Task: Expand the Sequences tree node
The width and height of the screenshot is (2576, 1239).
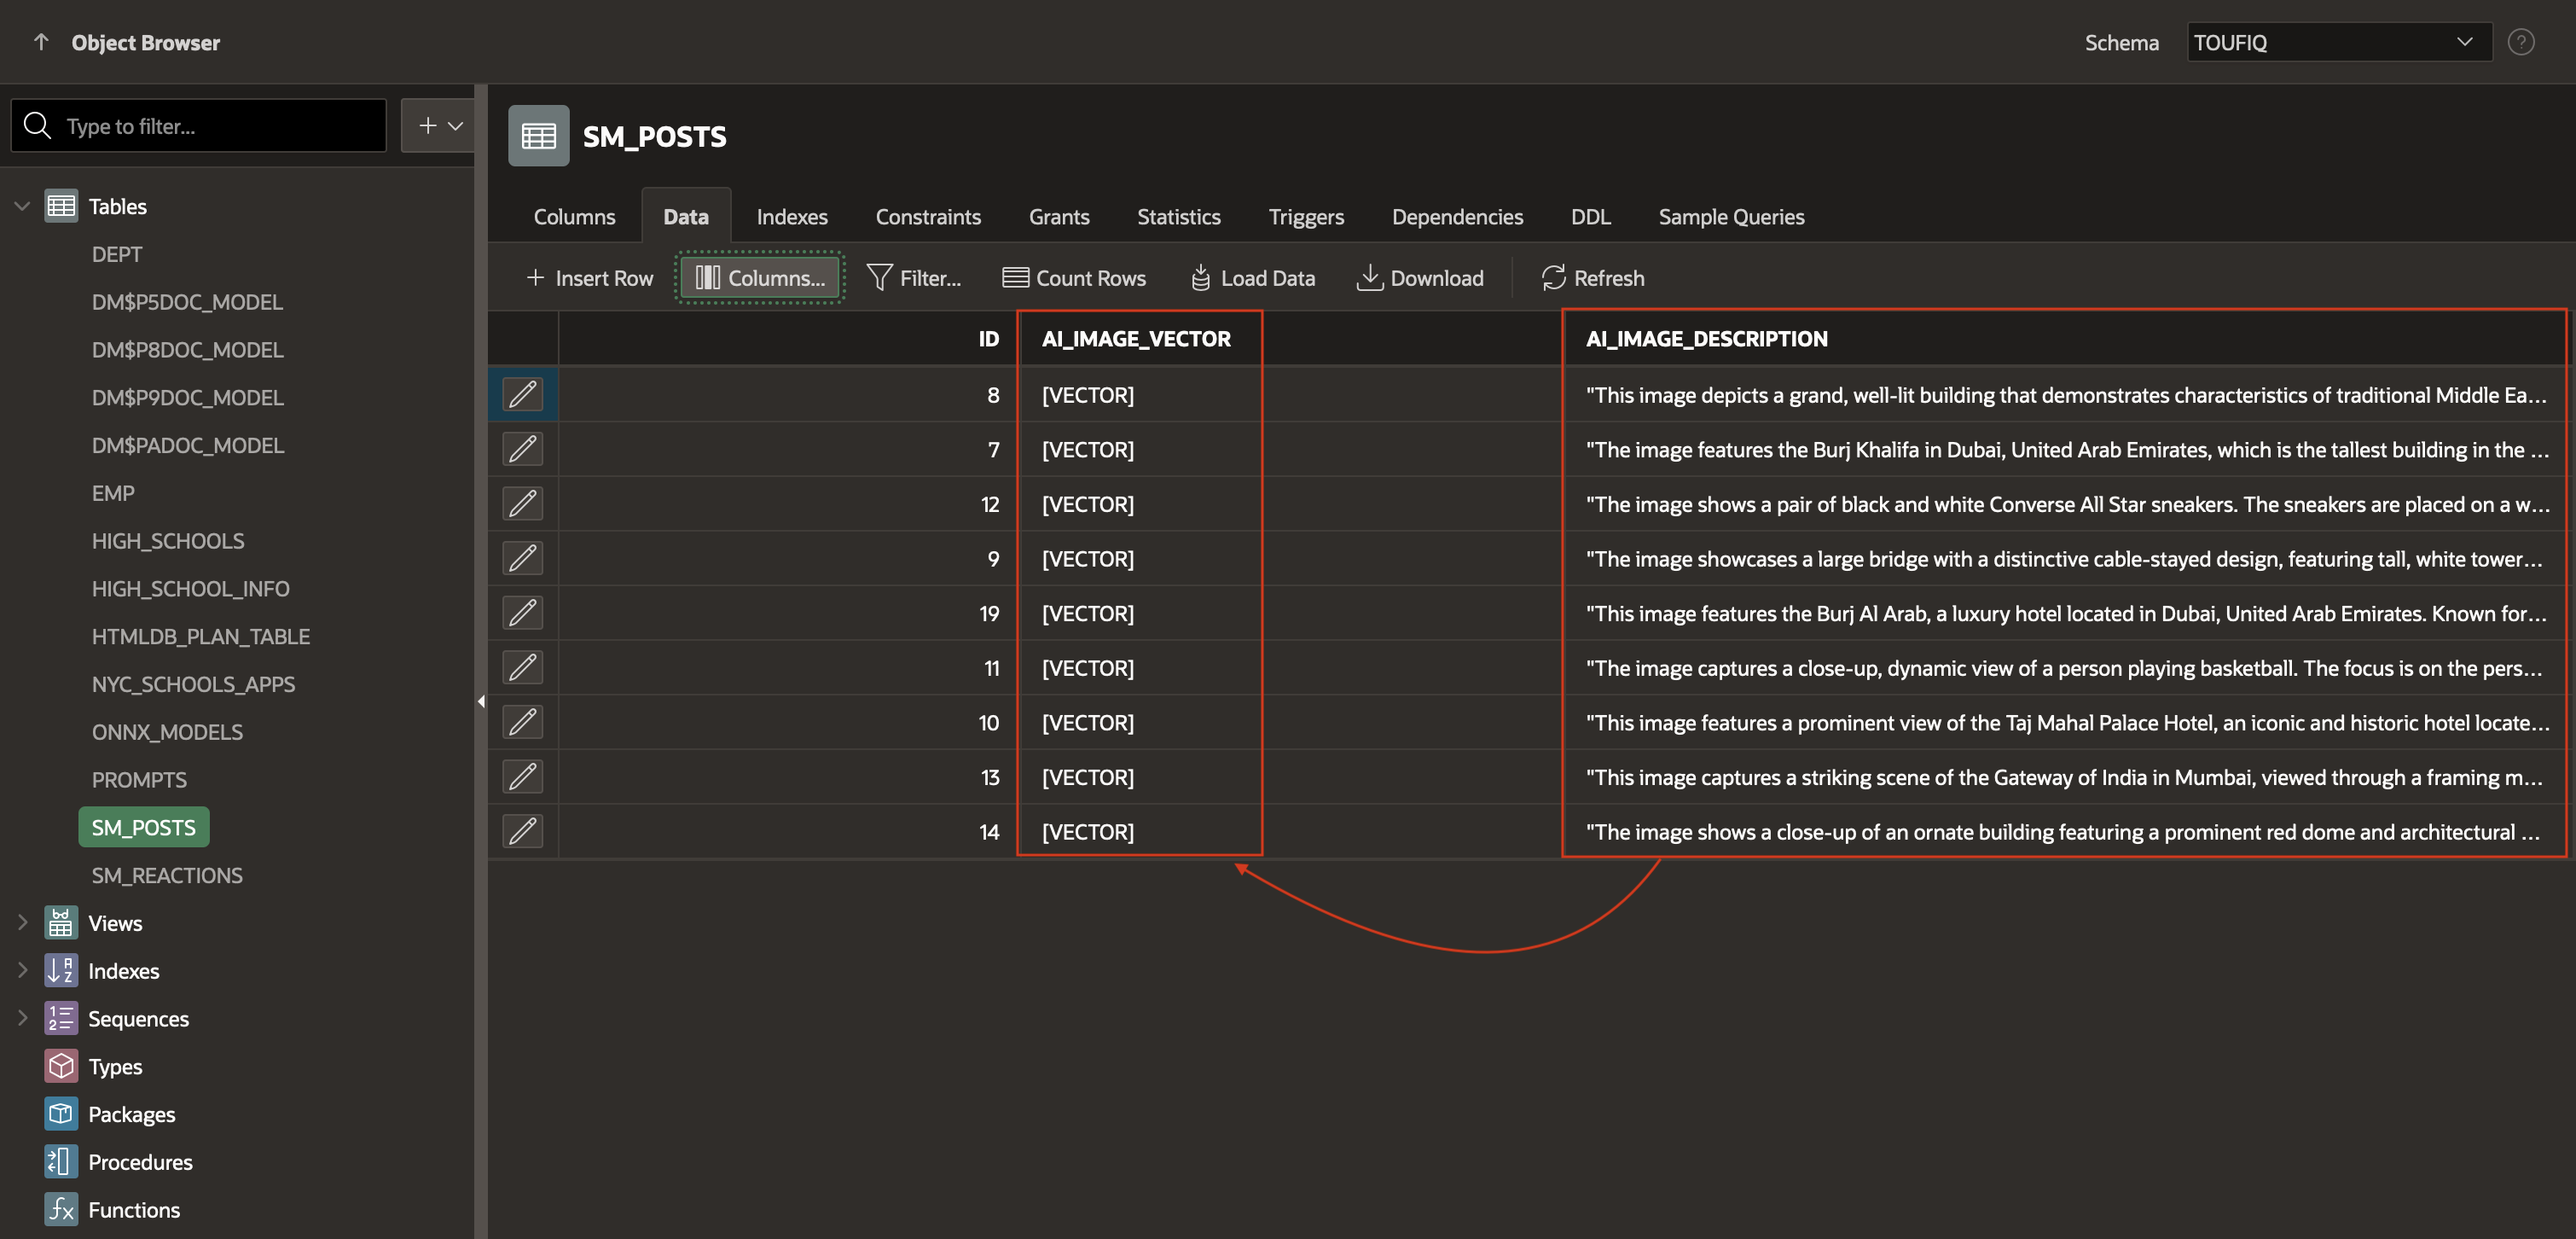Action: tap(22, 1018)
